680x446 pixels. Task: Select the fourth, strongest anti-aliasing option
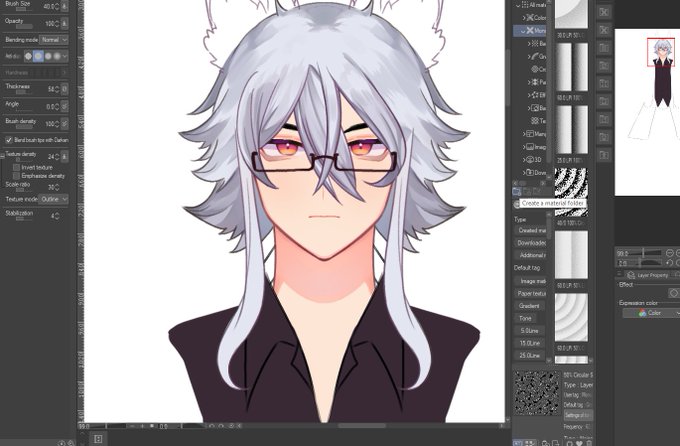point(57,56)
